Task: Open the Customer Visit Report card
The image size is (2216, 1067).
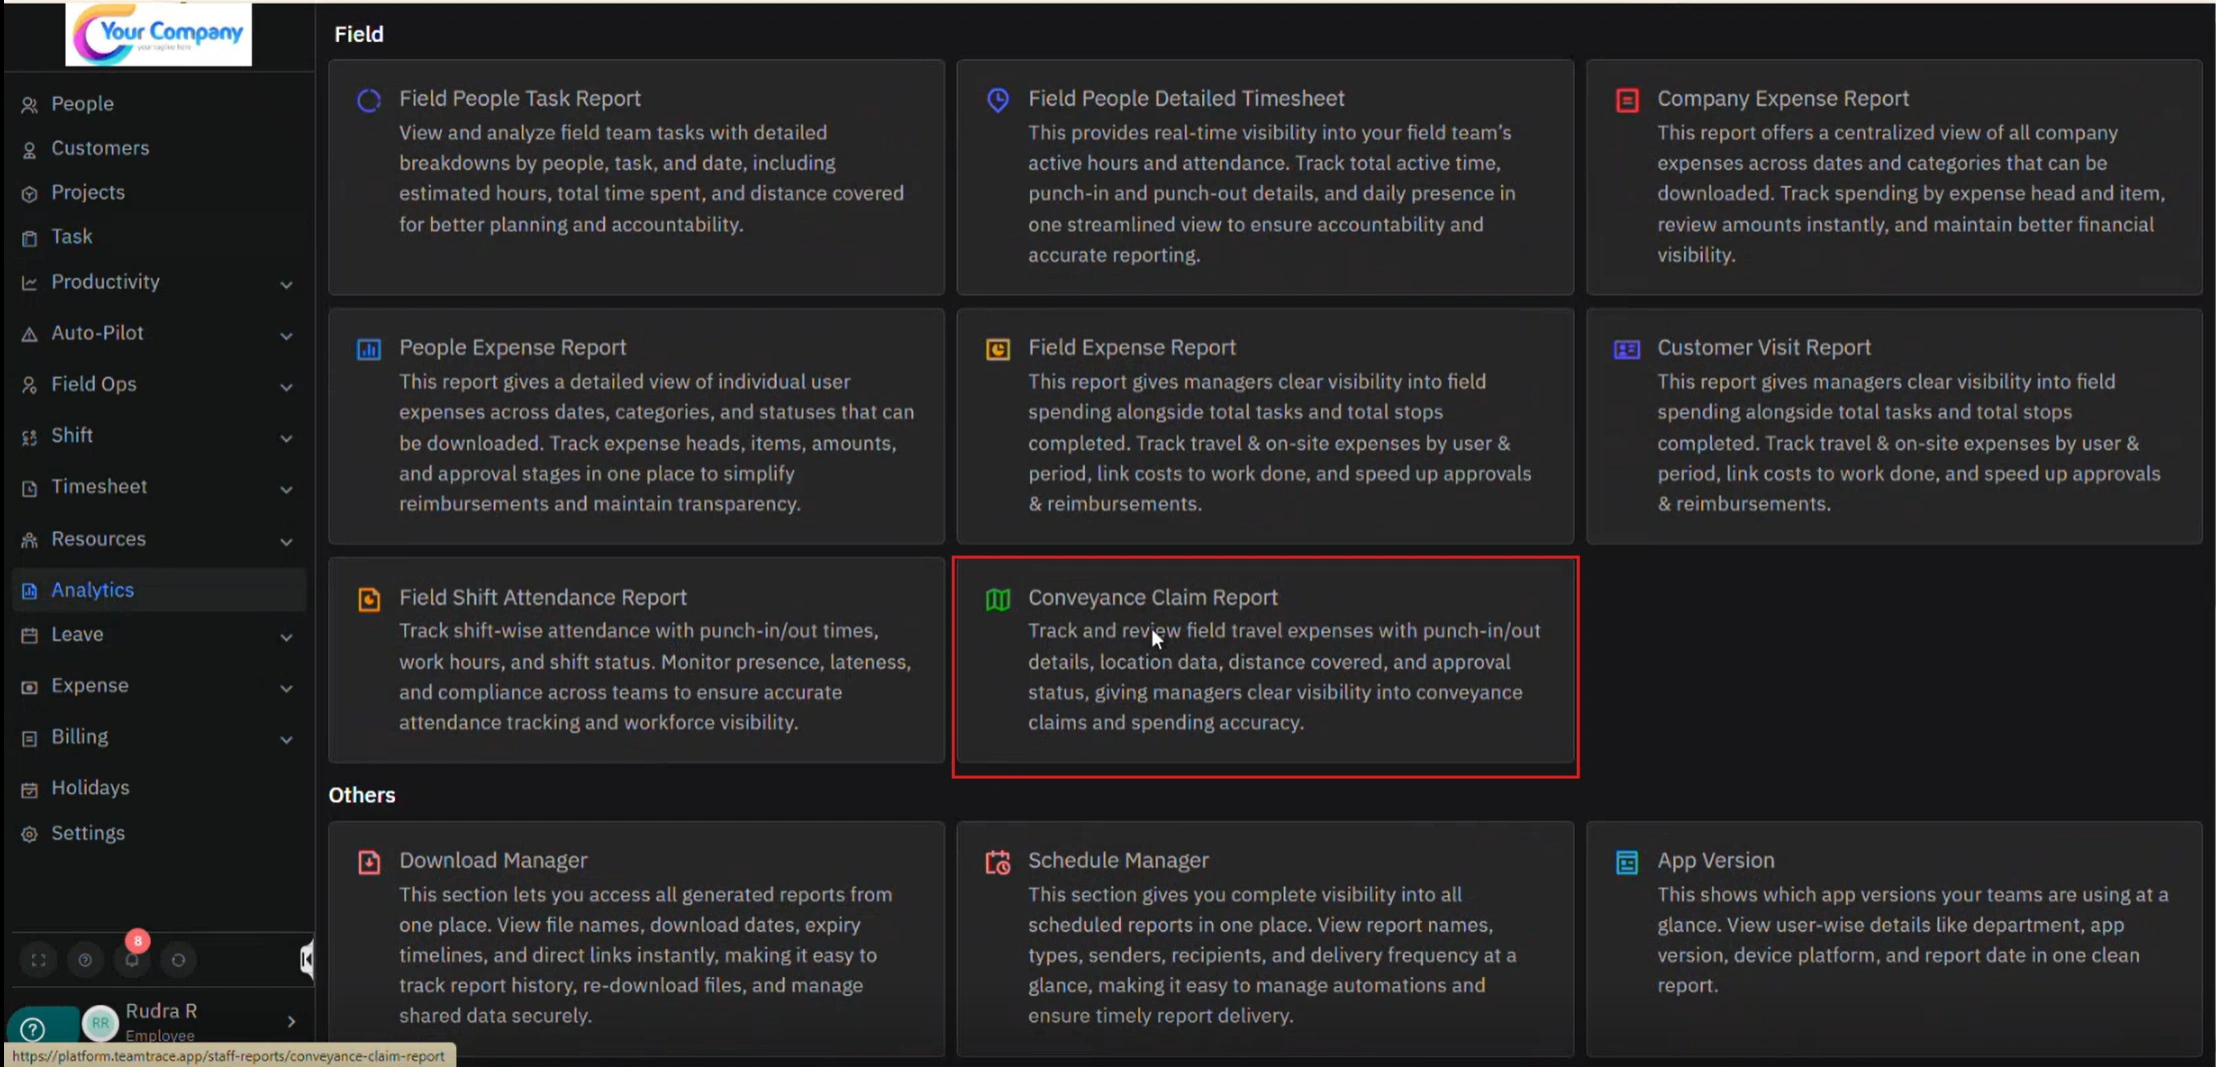Action: click(1763, 347)
